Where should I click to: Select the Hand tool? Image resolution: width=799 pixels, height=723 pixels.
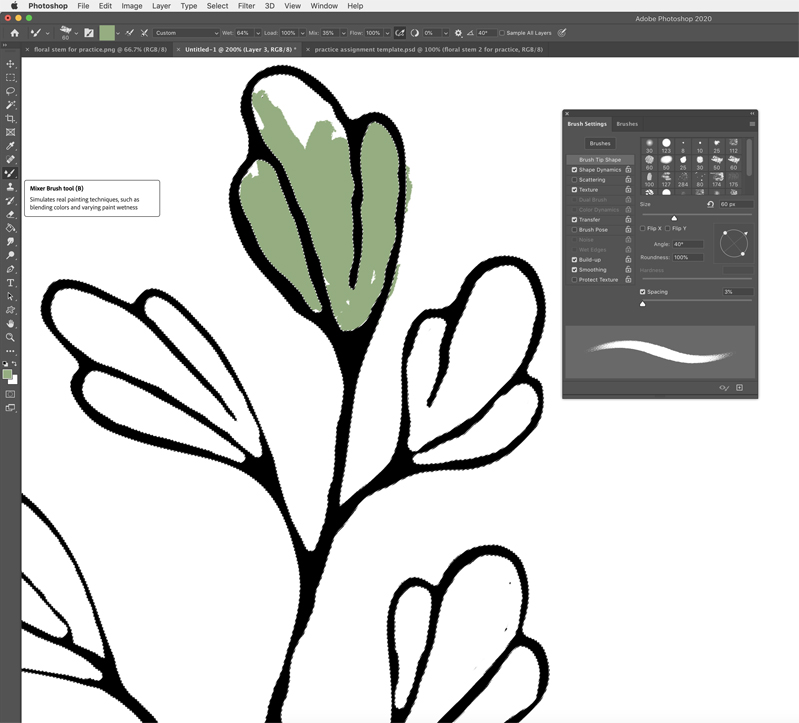pyautogui.click(x=11, y=324)
